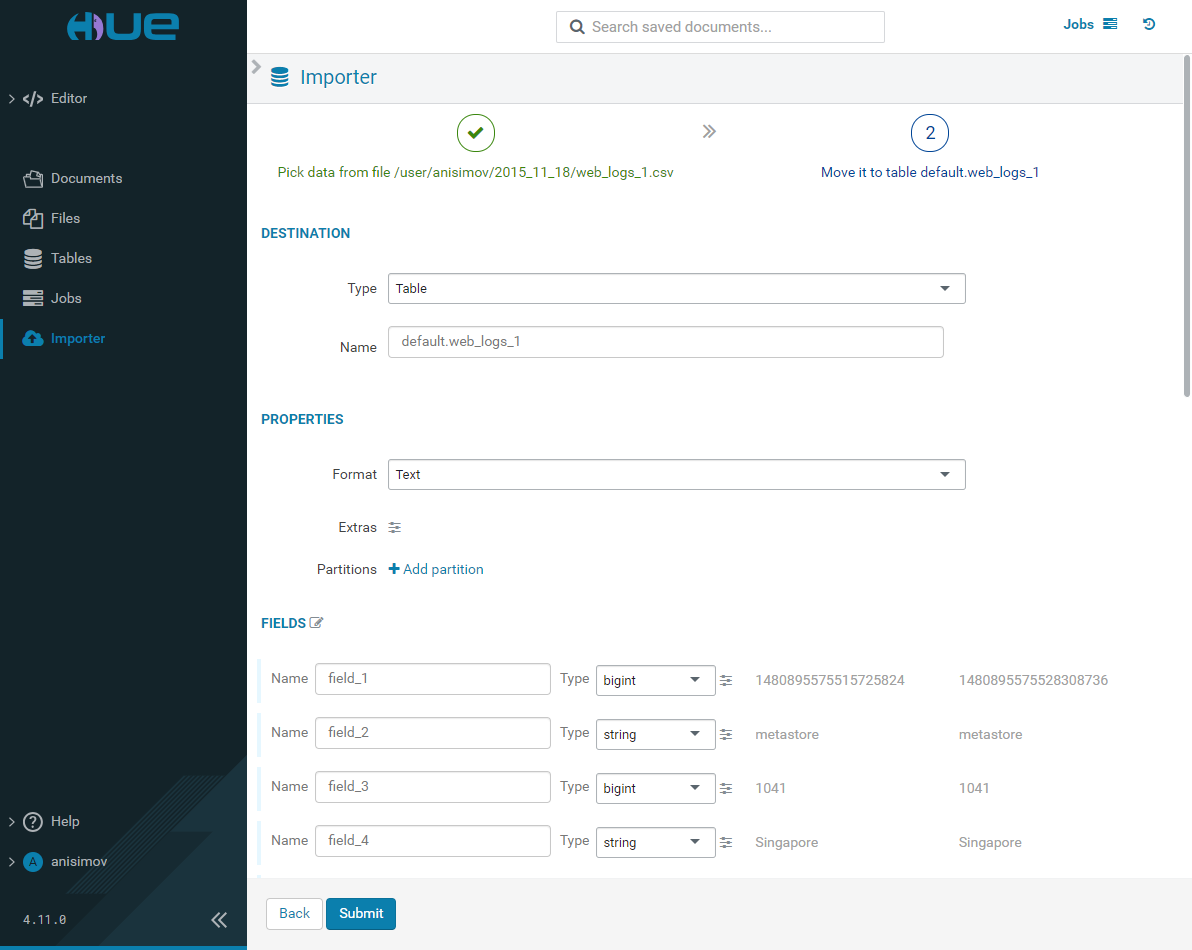Click the completed step checkmark circle
Screen dimensions: 1192x950
click(476, 133)
